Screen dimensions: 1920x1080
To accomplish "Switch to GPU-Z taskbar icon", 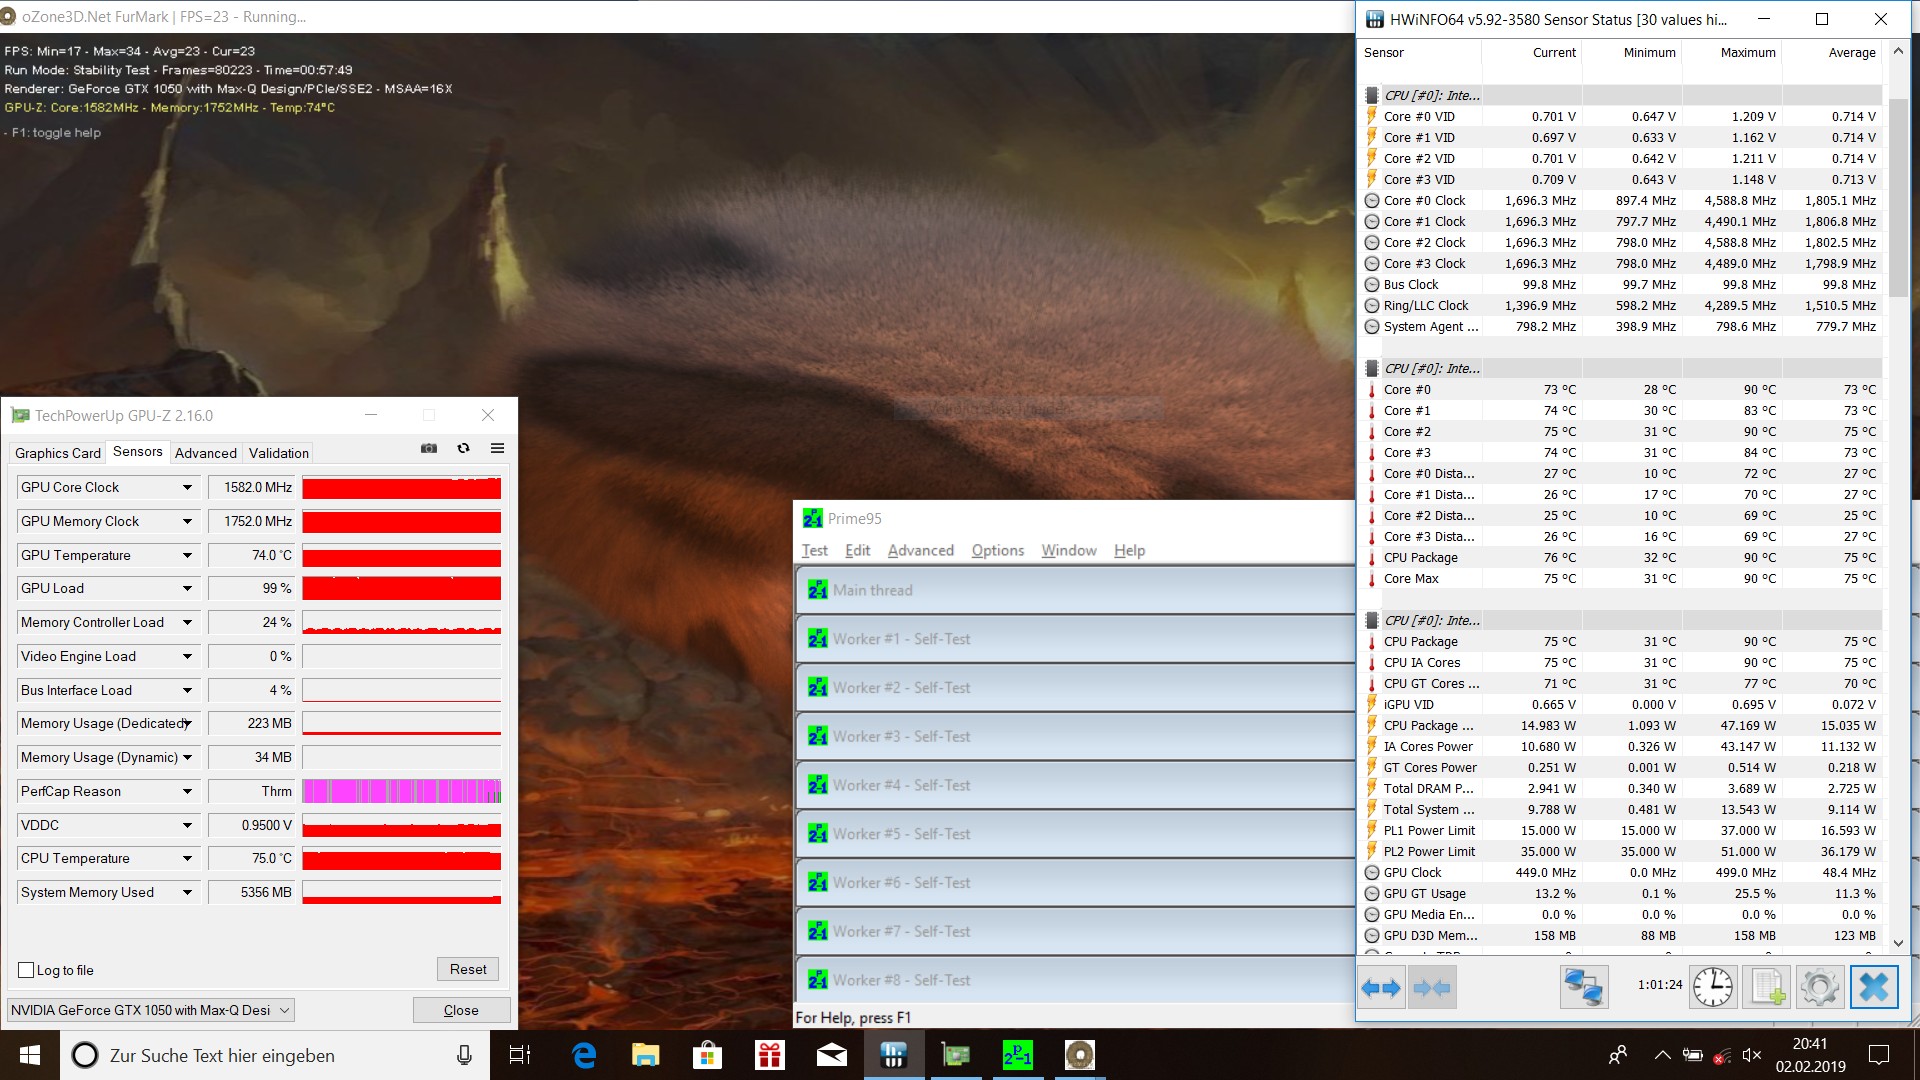I will [956, 1055].
